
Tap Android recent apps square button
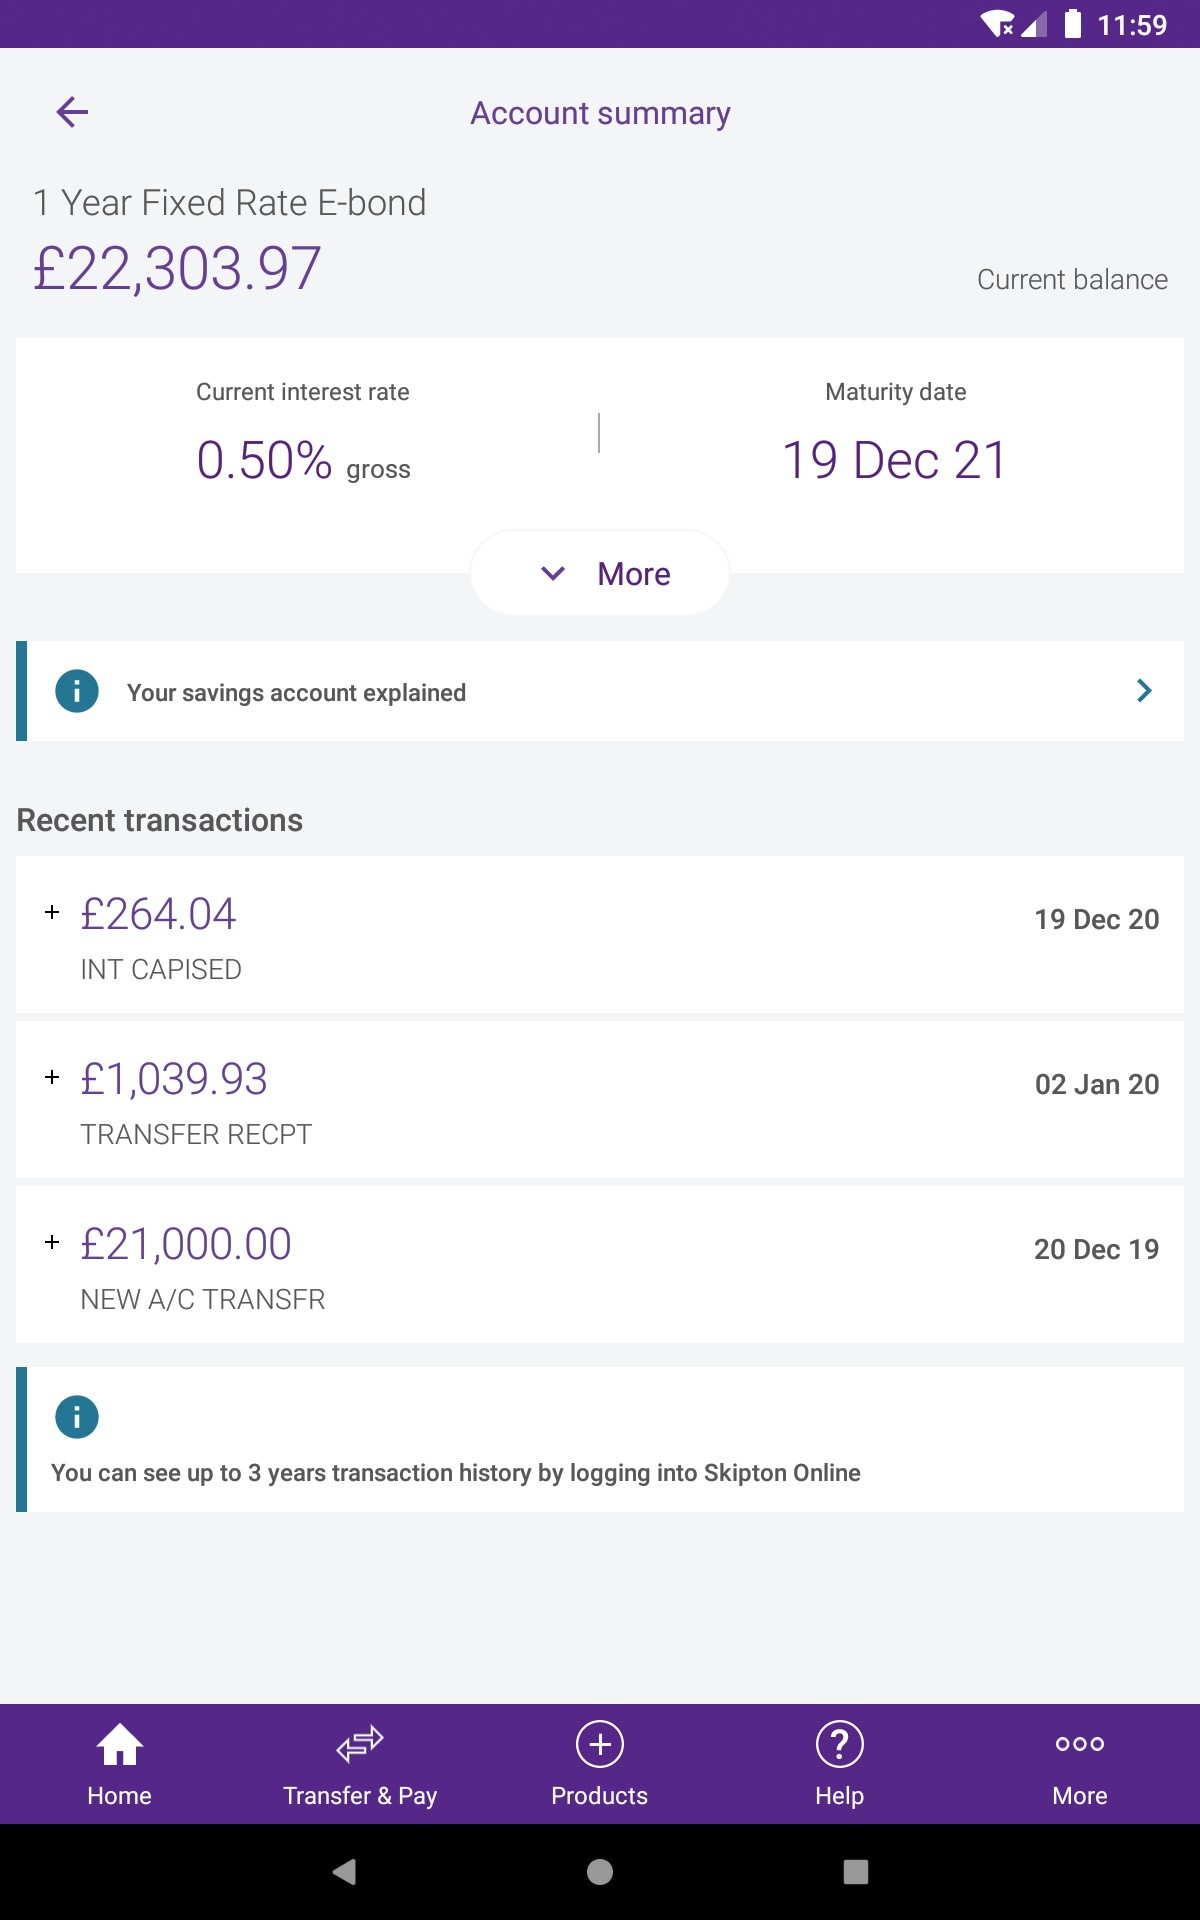click(856, 1872)
